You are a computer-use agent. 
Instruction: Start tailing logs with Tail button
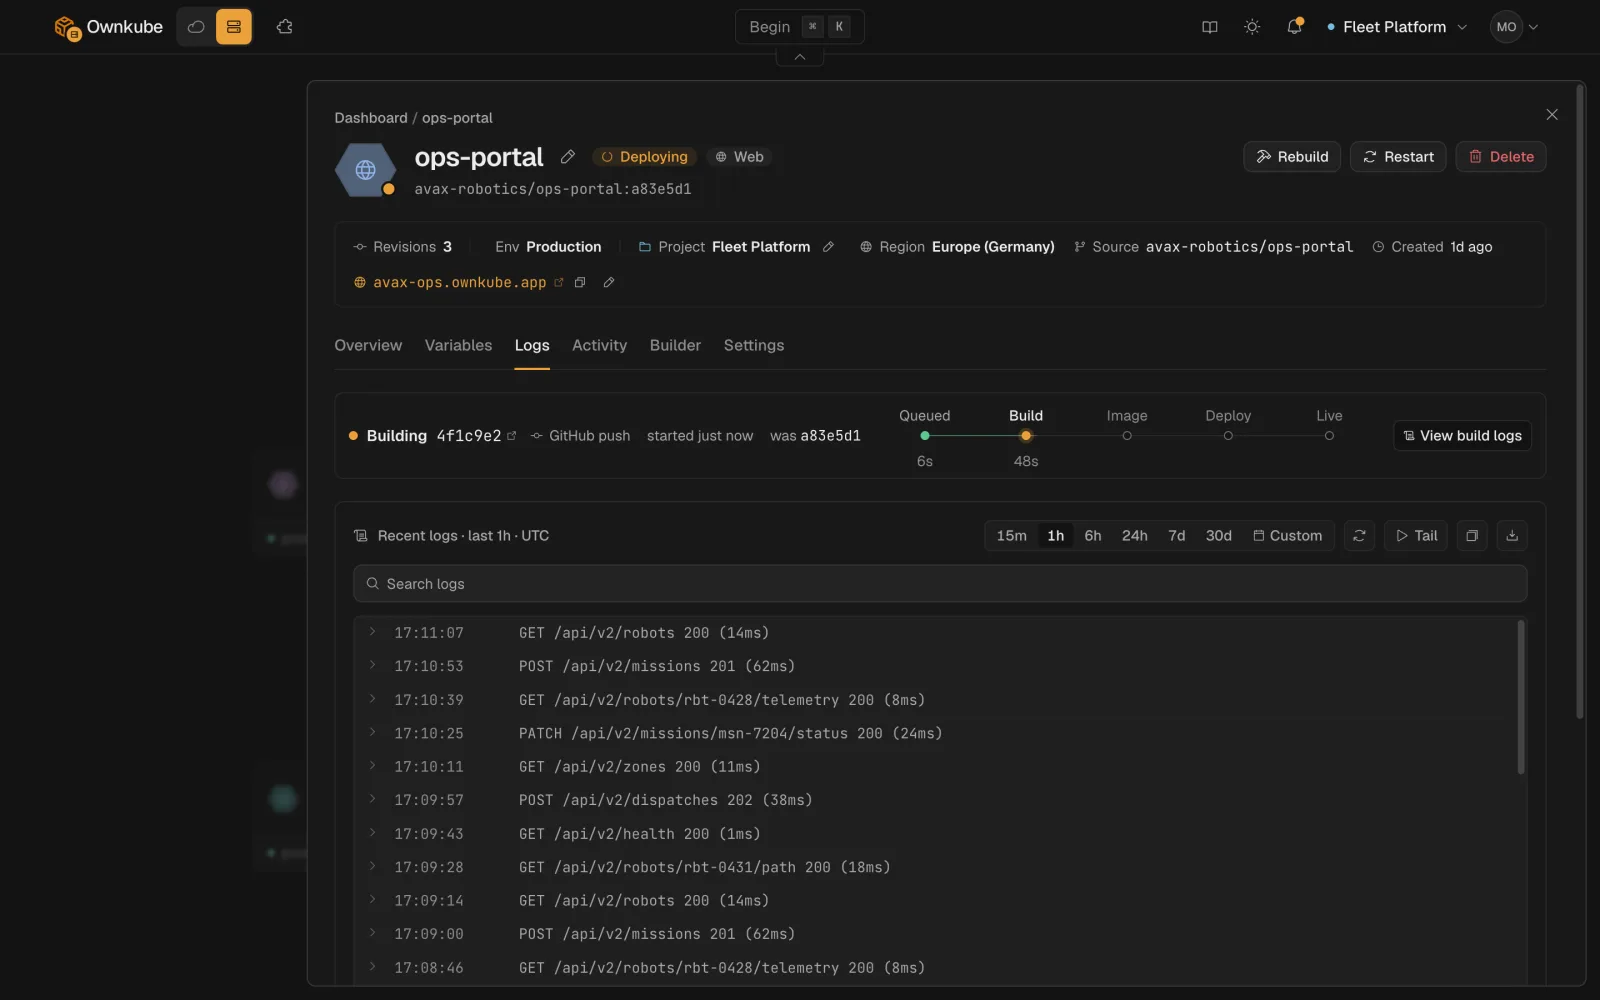pos(1416,536)
